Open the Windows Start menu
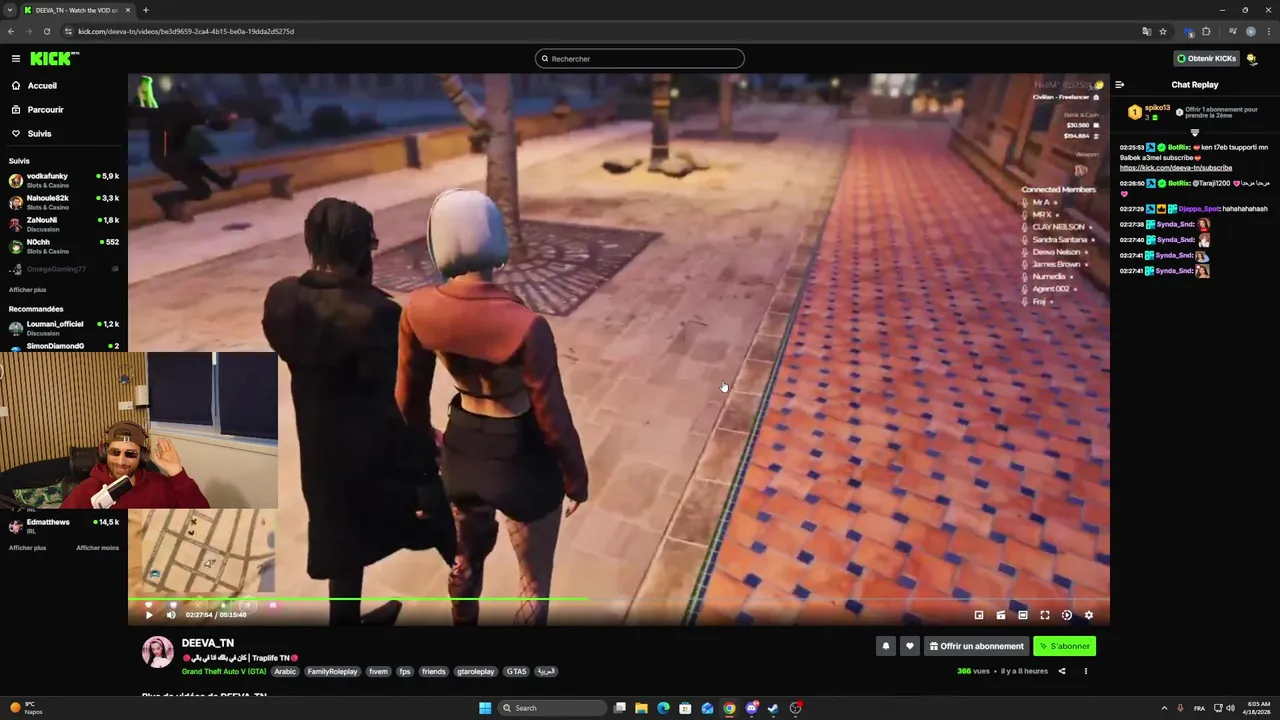This screenshot has height=720, width=1280. click(485, 708)
